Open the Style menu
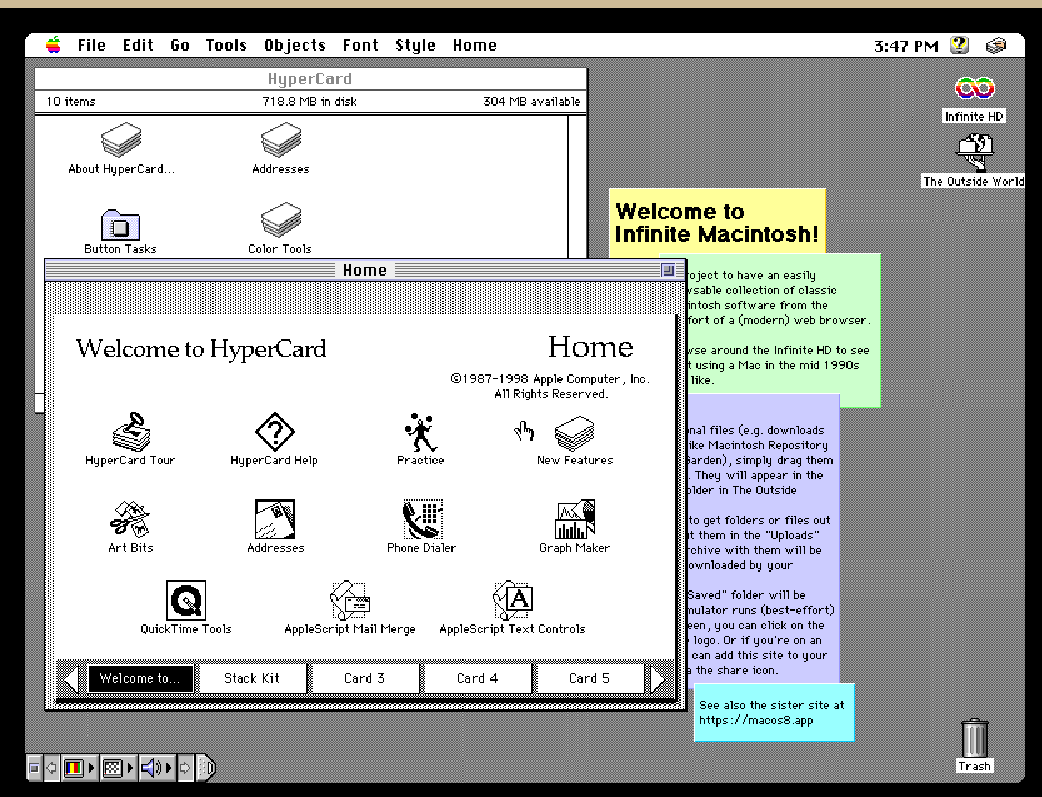1042x797 pixels. coord(415,45)
